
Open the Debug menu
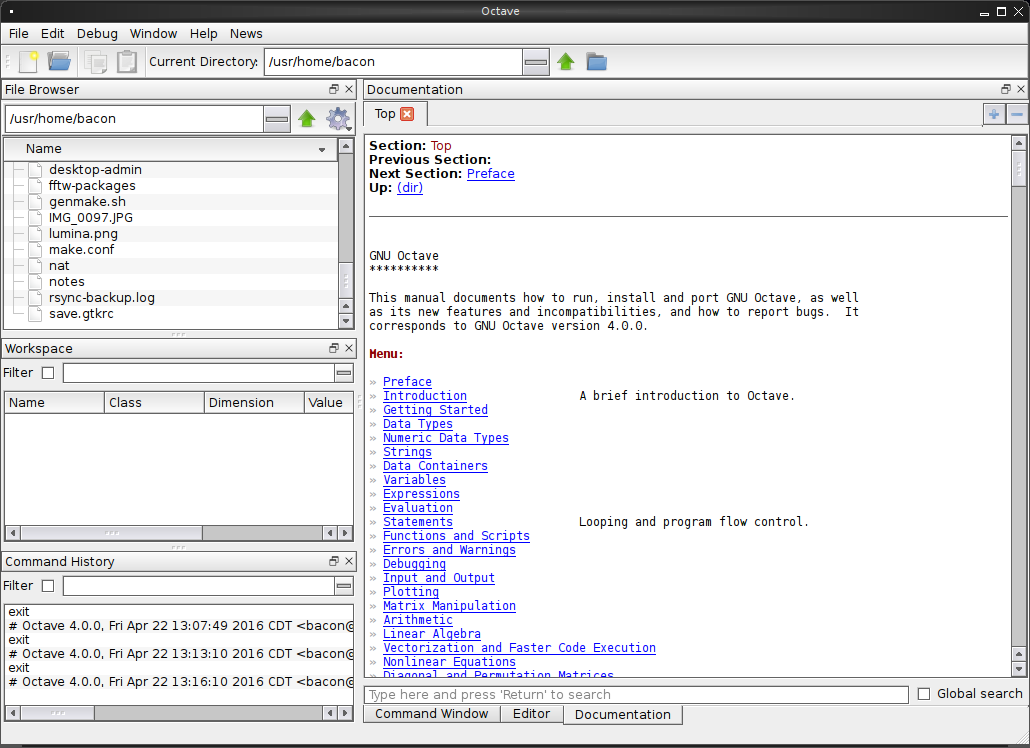pyautogui.click(x=97, y=33)
